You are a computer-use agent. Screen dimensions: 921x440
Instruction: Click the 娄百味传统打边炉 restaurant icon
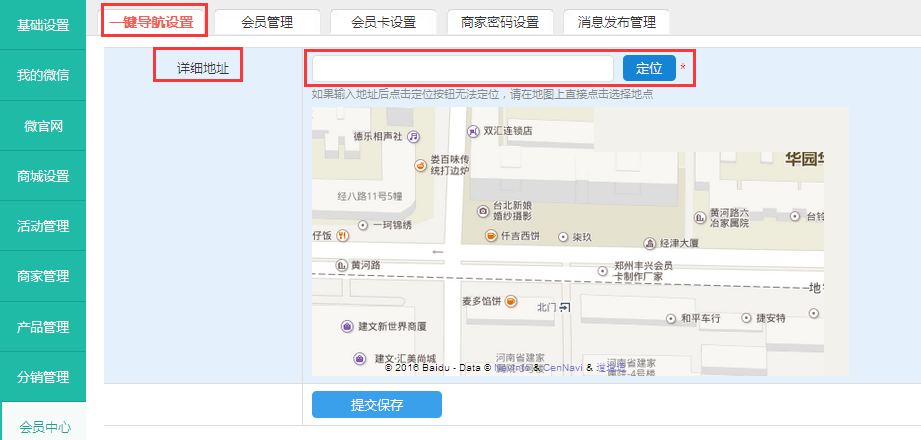pyautogui.click(x=420, y=165)
